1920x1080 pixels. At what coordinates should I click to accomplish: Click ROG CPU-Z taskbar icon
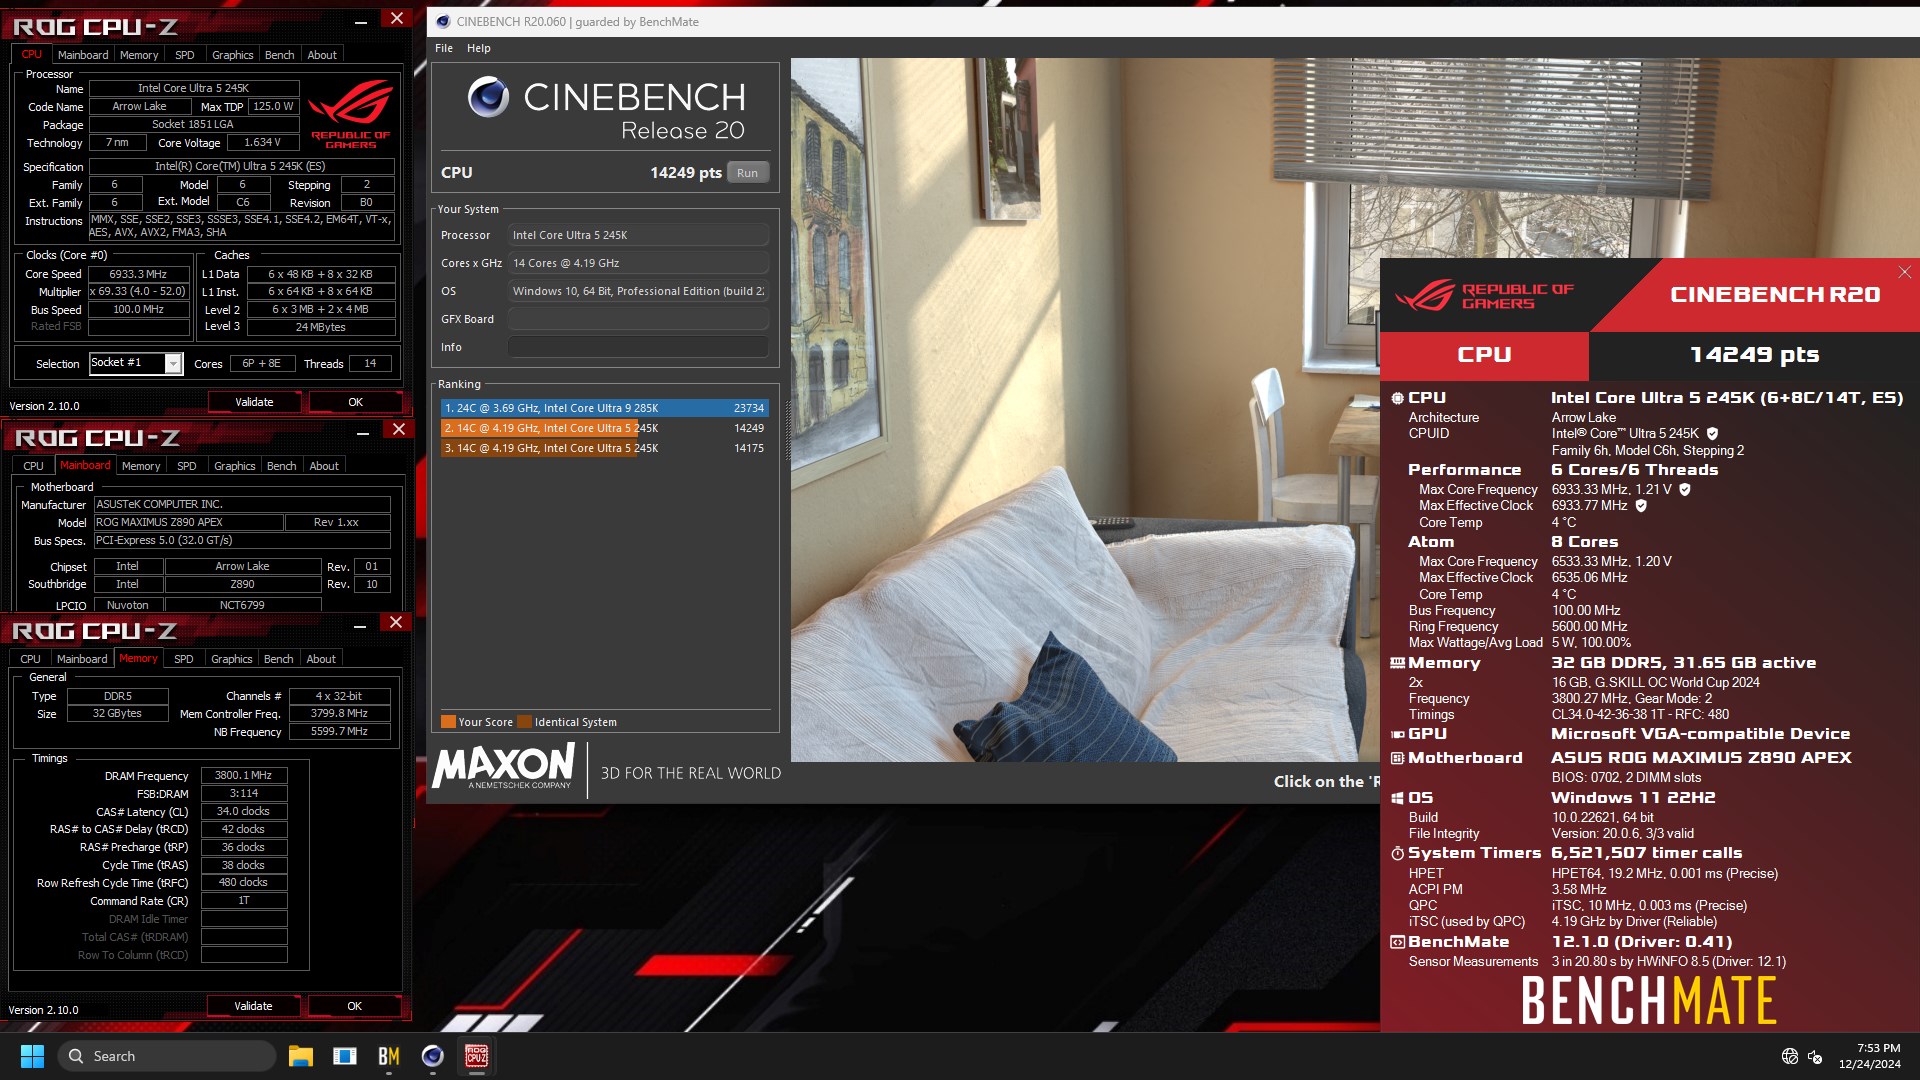[477, 1056]
